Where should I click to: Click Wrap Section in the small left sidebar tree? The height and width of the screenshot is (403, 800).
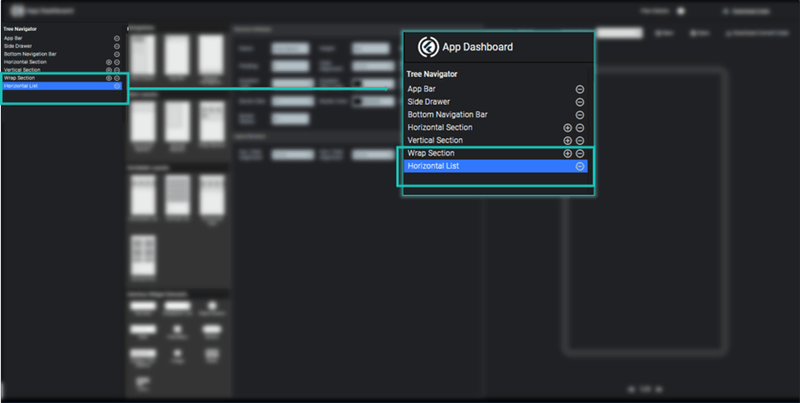coord(19,77)
